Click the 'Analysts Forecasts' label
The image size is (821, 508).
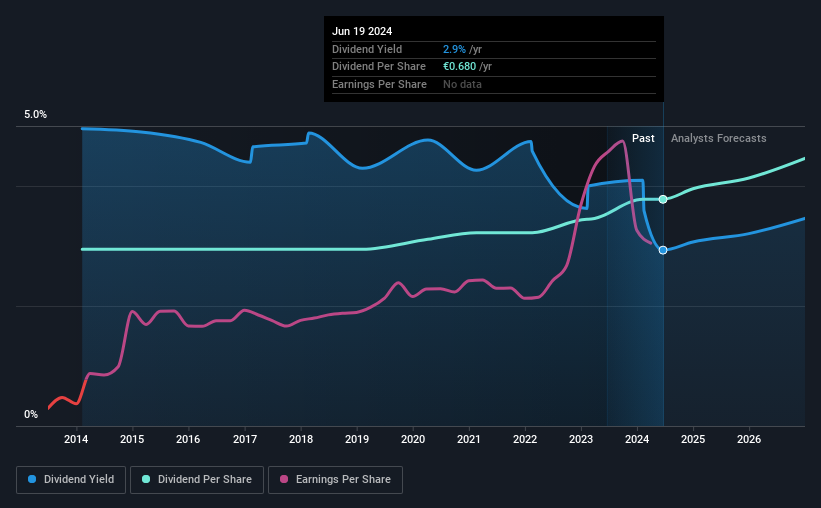coord(718,138)
